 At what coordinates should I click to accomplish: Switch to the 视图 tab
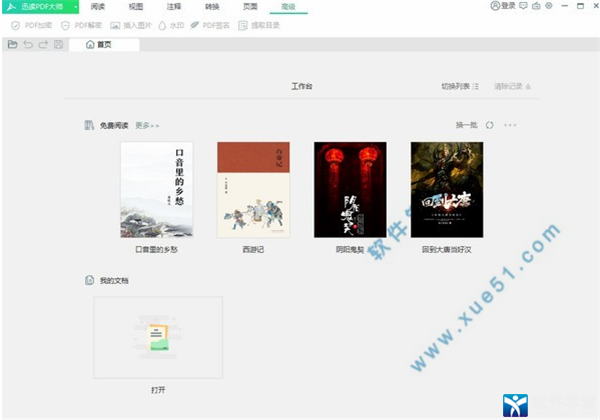pos(135,7)
